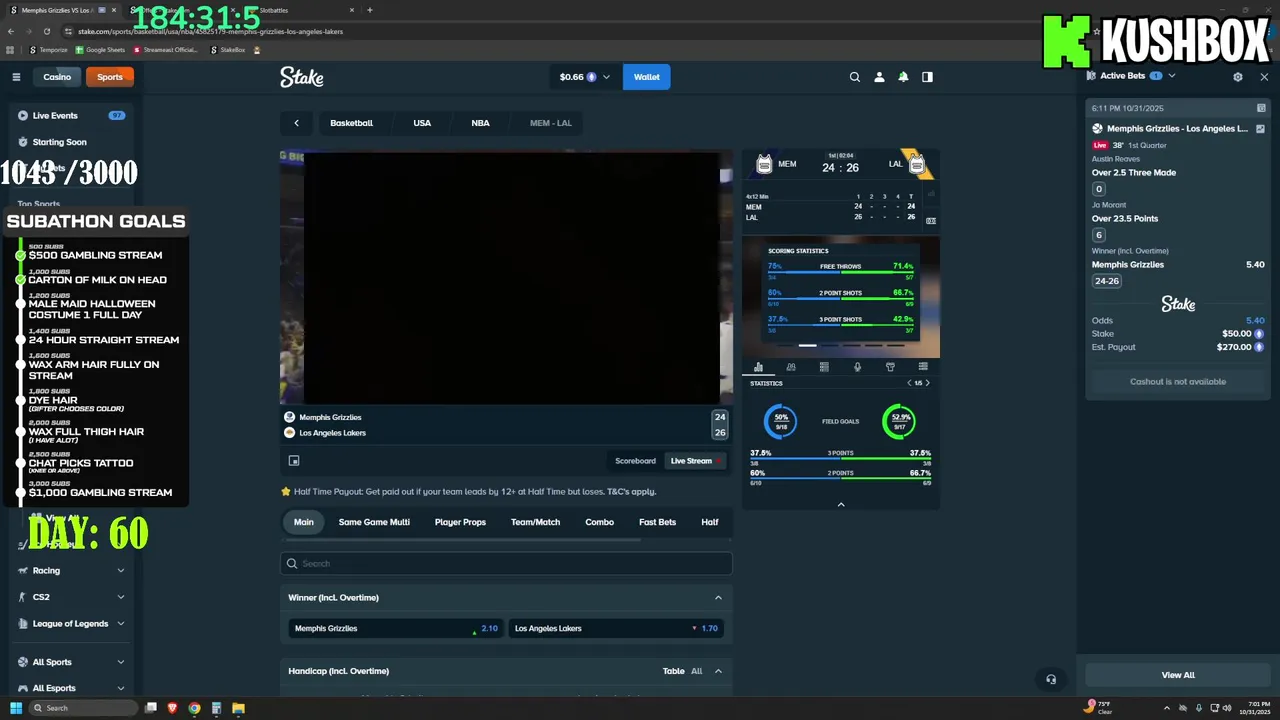This screenshot has height=720, width=1280.
Task: Open Active Bets settings gear
Action: pyautogui.click(x=1238, y=76)
